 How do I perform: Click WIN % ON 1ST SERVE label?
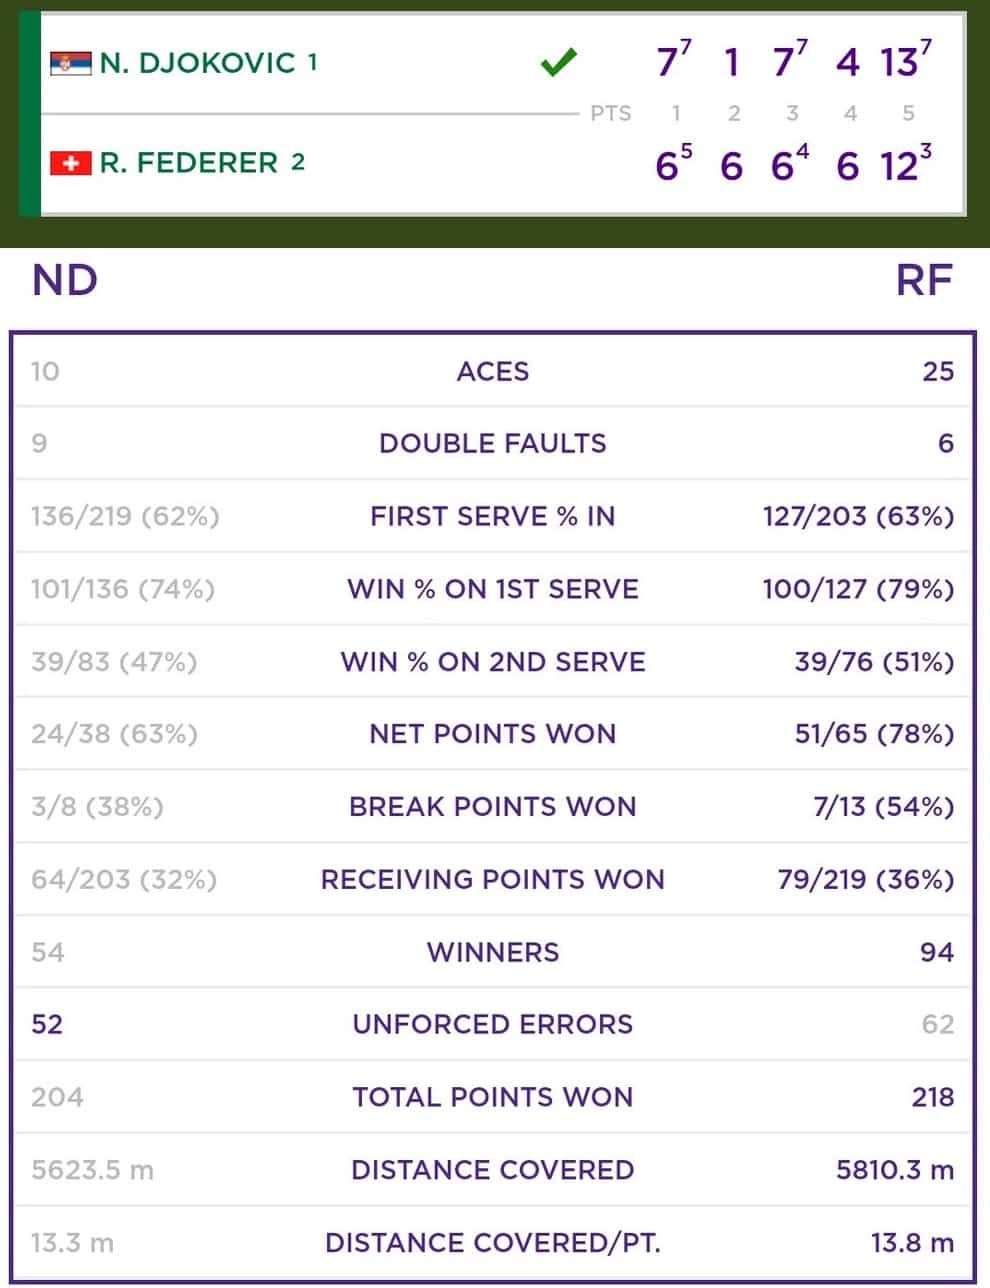pos(493,589)
